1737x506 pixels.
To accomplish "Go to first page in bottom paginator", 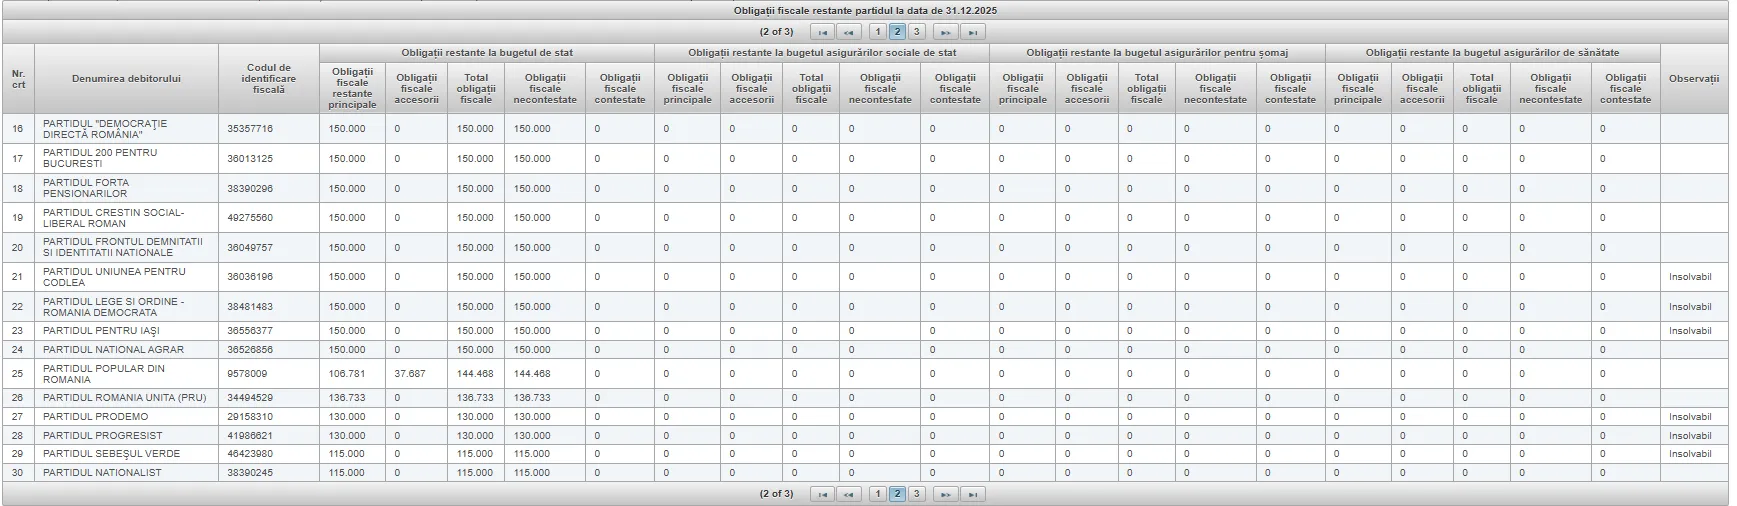I will point(822,494).
